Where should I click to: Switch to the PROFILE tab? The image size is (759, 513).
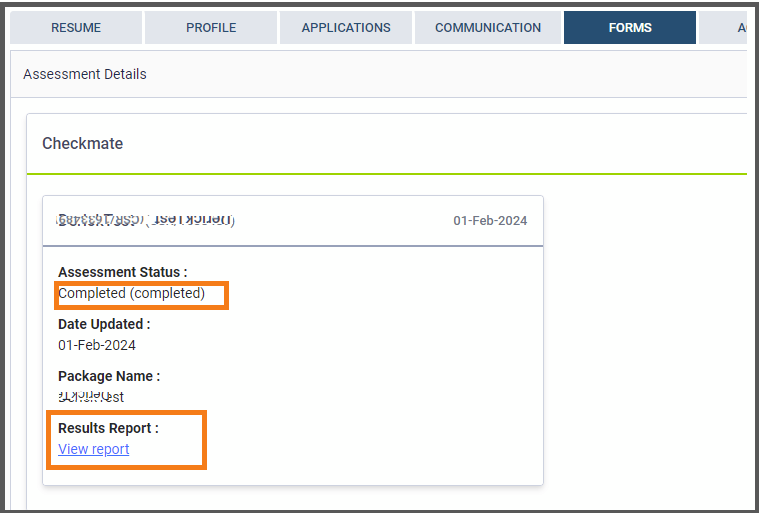(211, 28)
